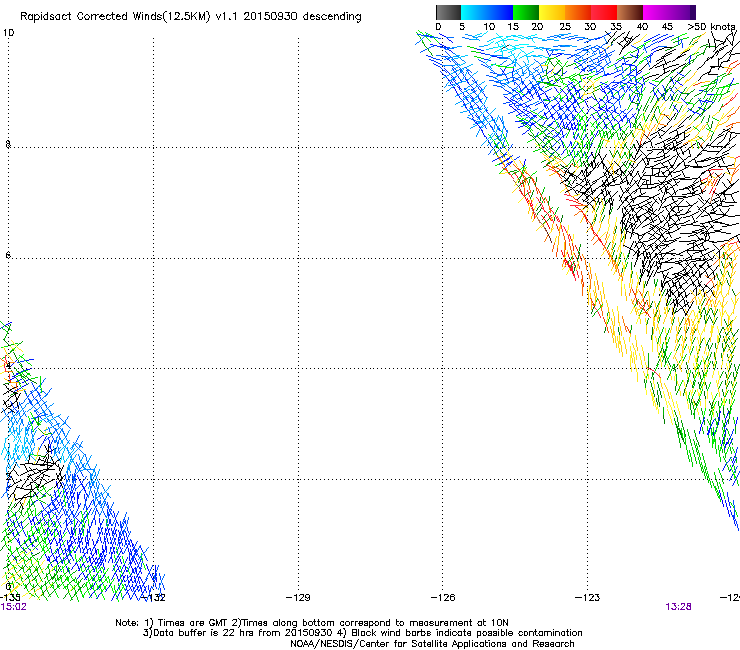The height and width of the screenshot is (650, 740).
Task: Click the red 30-35 knots color band
Action: tap(604, 12)
